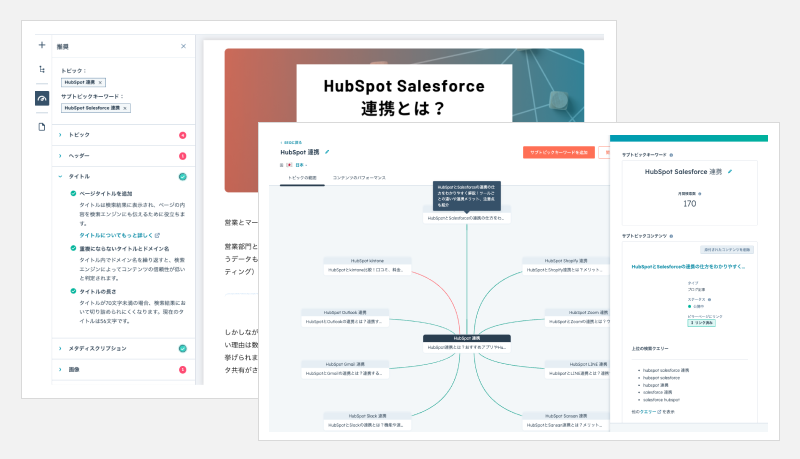Click info icon beside ステータス label

tap(710, 299)
